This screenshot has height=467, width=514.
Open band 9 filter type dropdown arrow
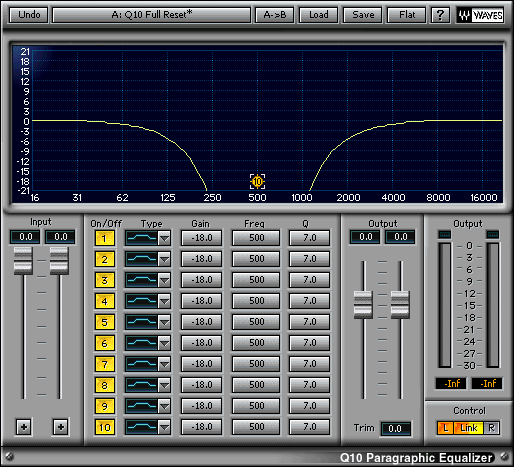(x=164, y=406)
